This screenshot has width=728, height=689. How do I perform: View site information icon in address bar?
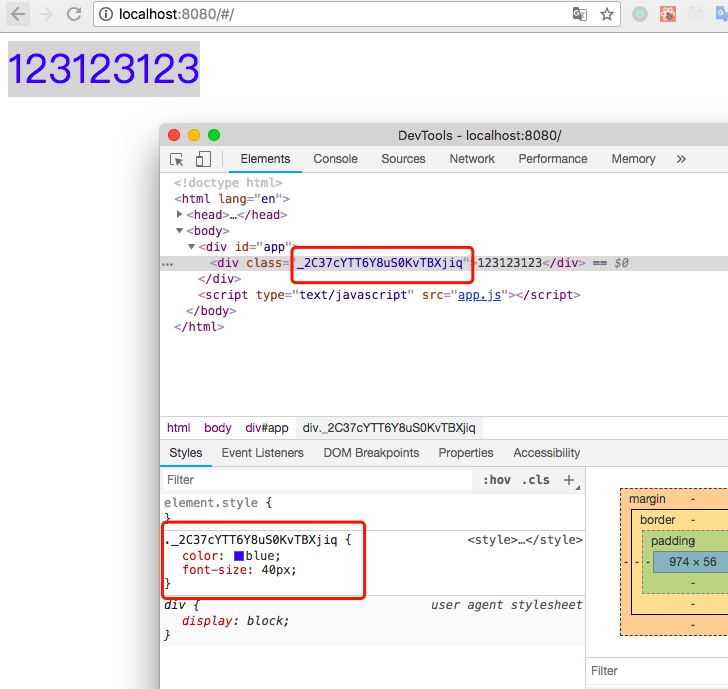pyautogui.click(x=106, y=14)
